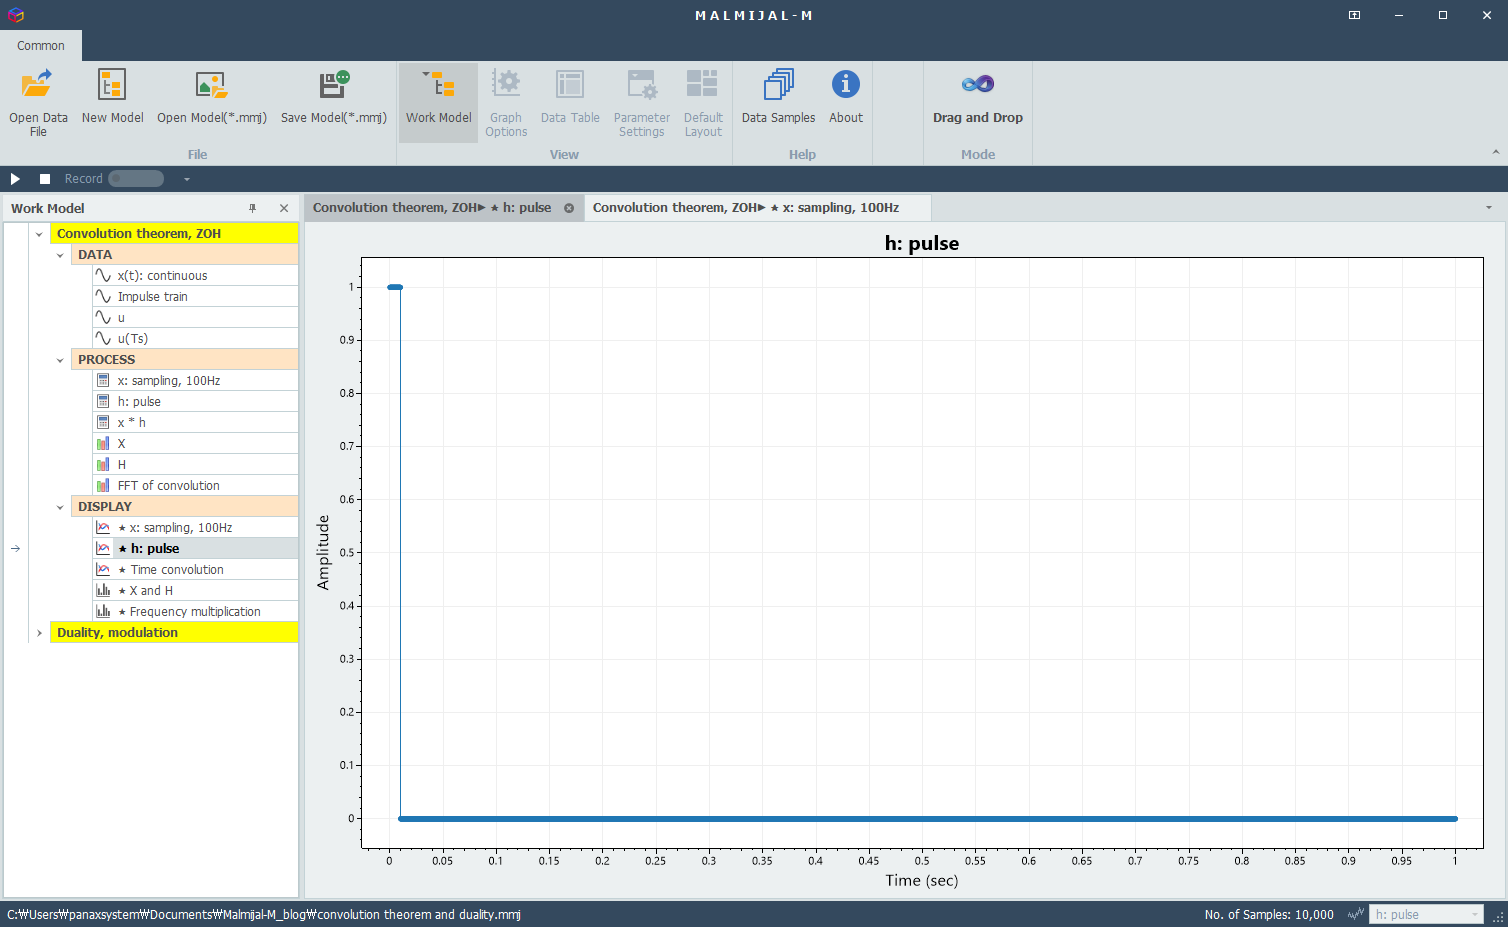
Task: Collapse the DATA group
Action: click(x=60, y=255)
